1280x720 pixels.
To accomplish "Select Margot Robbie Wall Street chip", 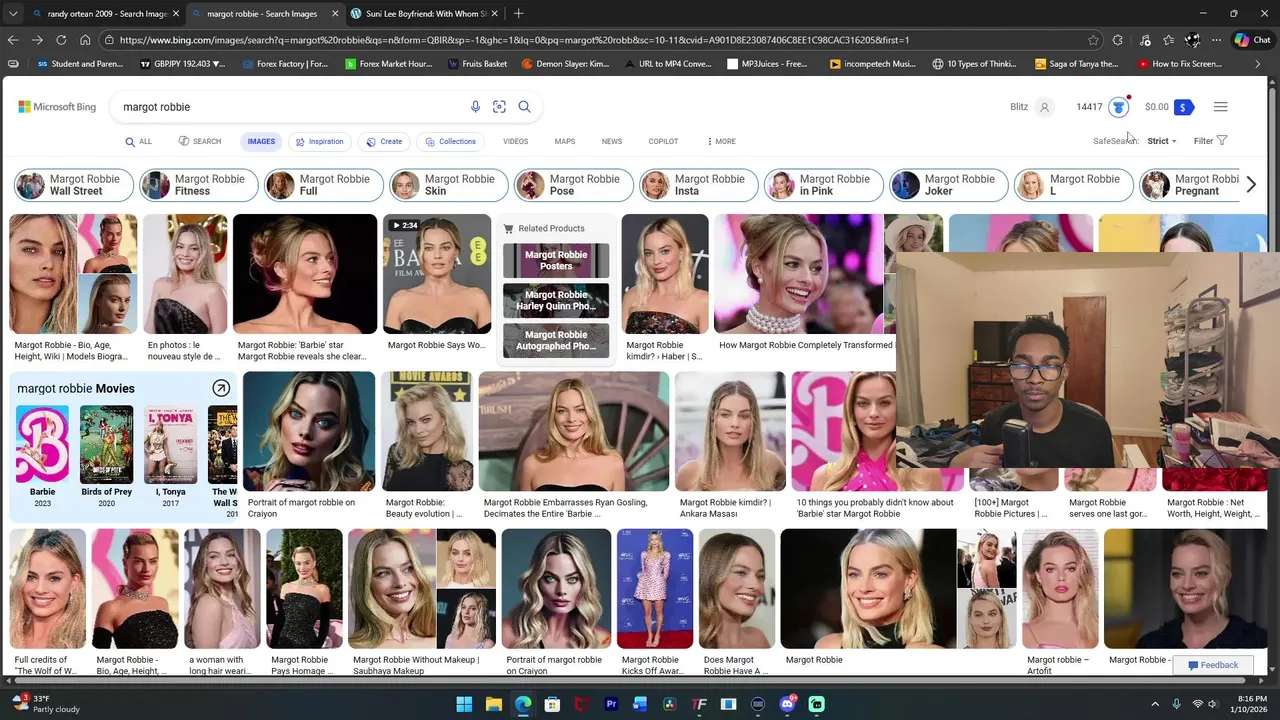I will click(73, 185).
